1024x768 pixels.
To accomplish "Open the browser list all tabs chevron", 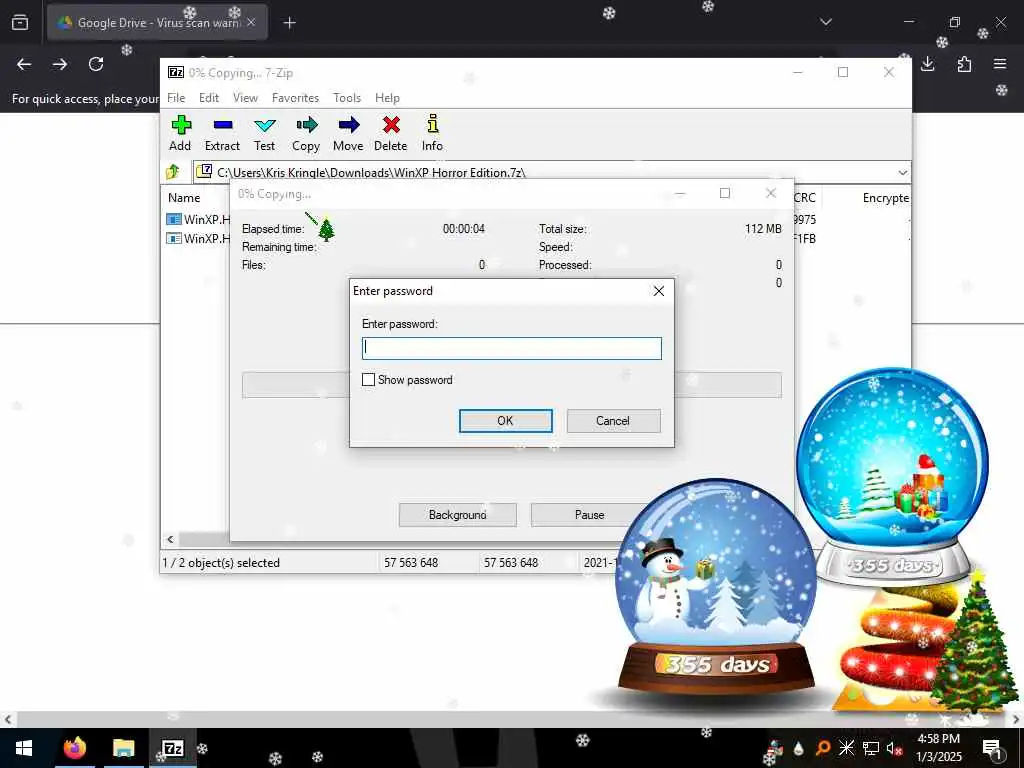I will [826, 22].
